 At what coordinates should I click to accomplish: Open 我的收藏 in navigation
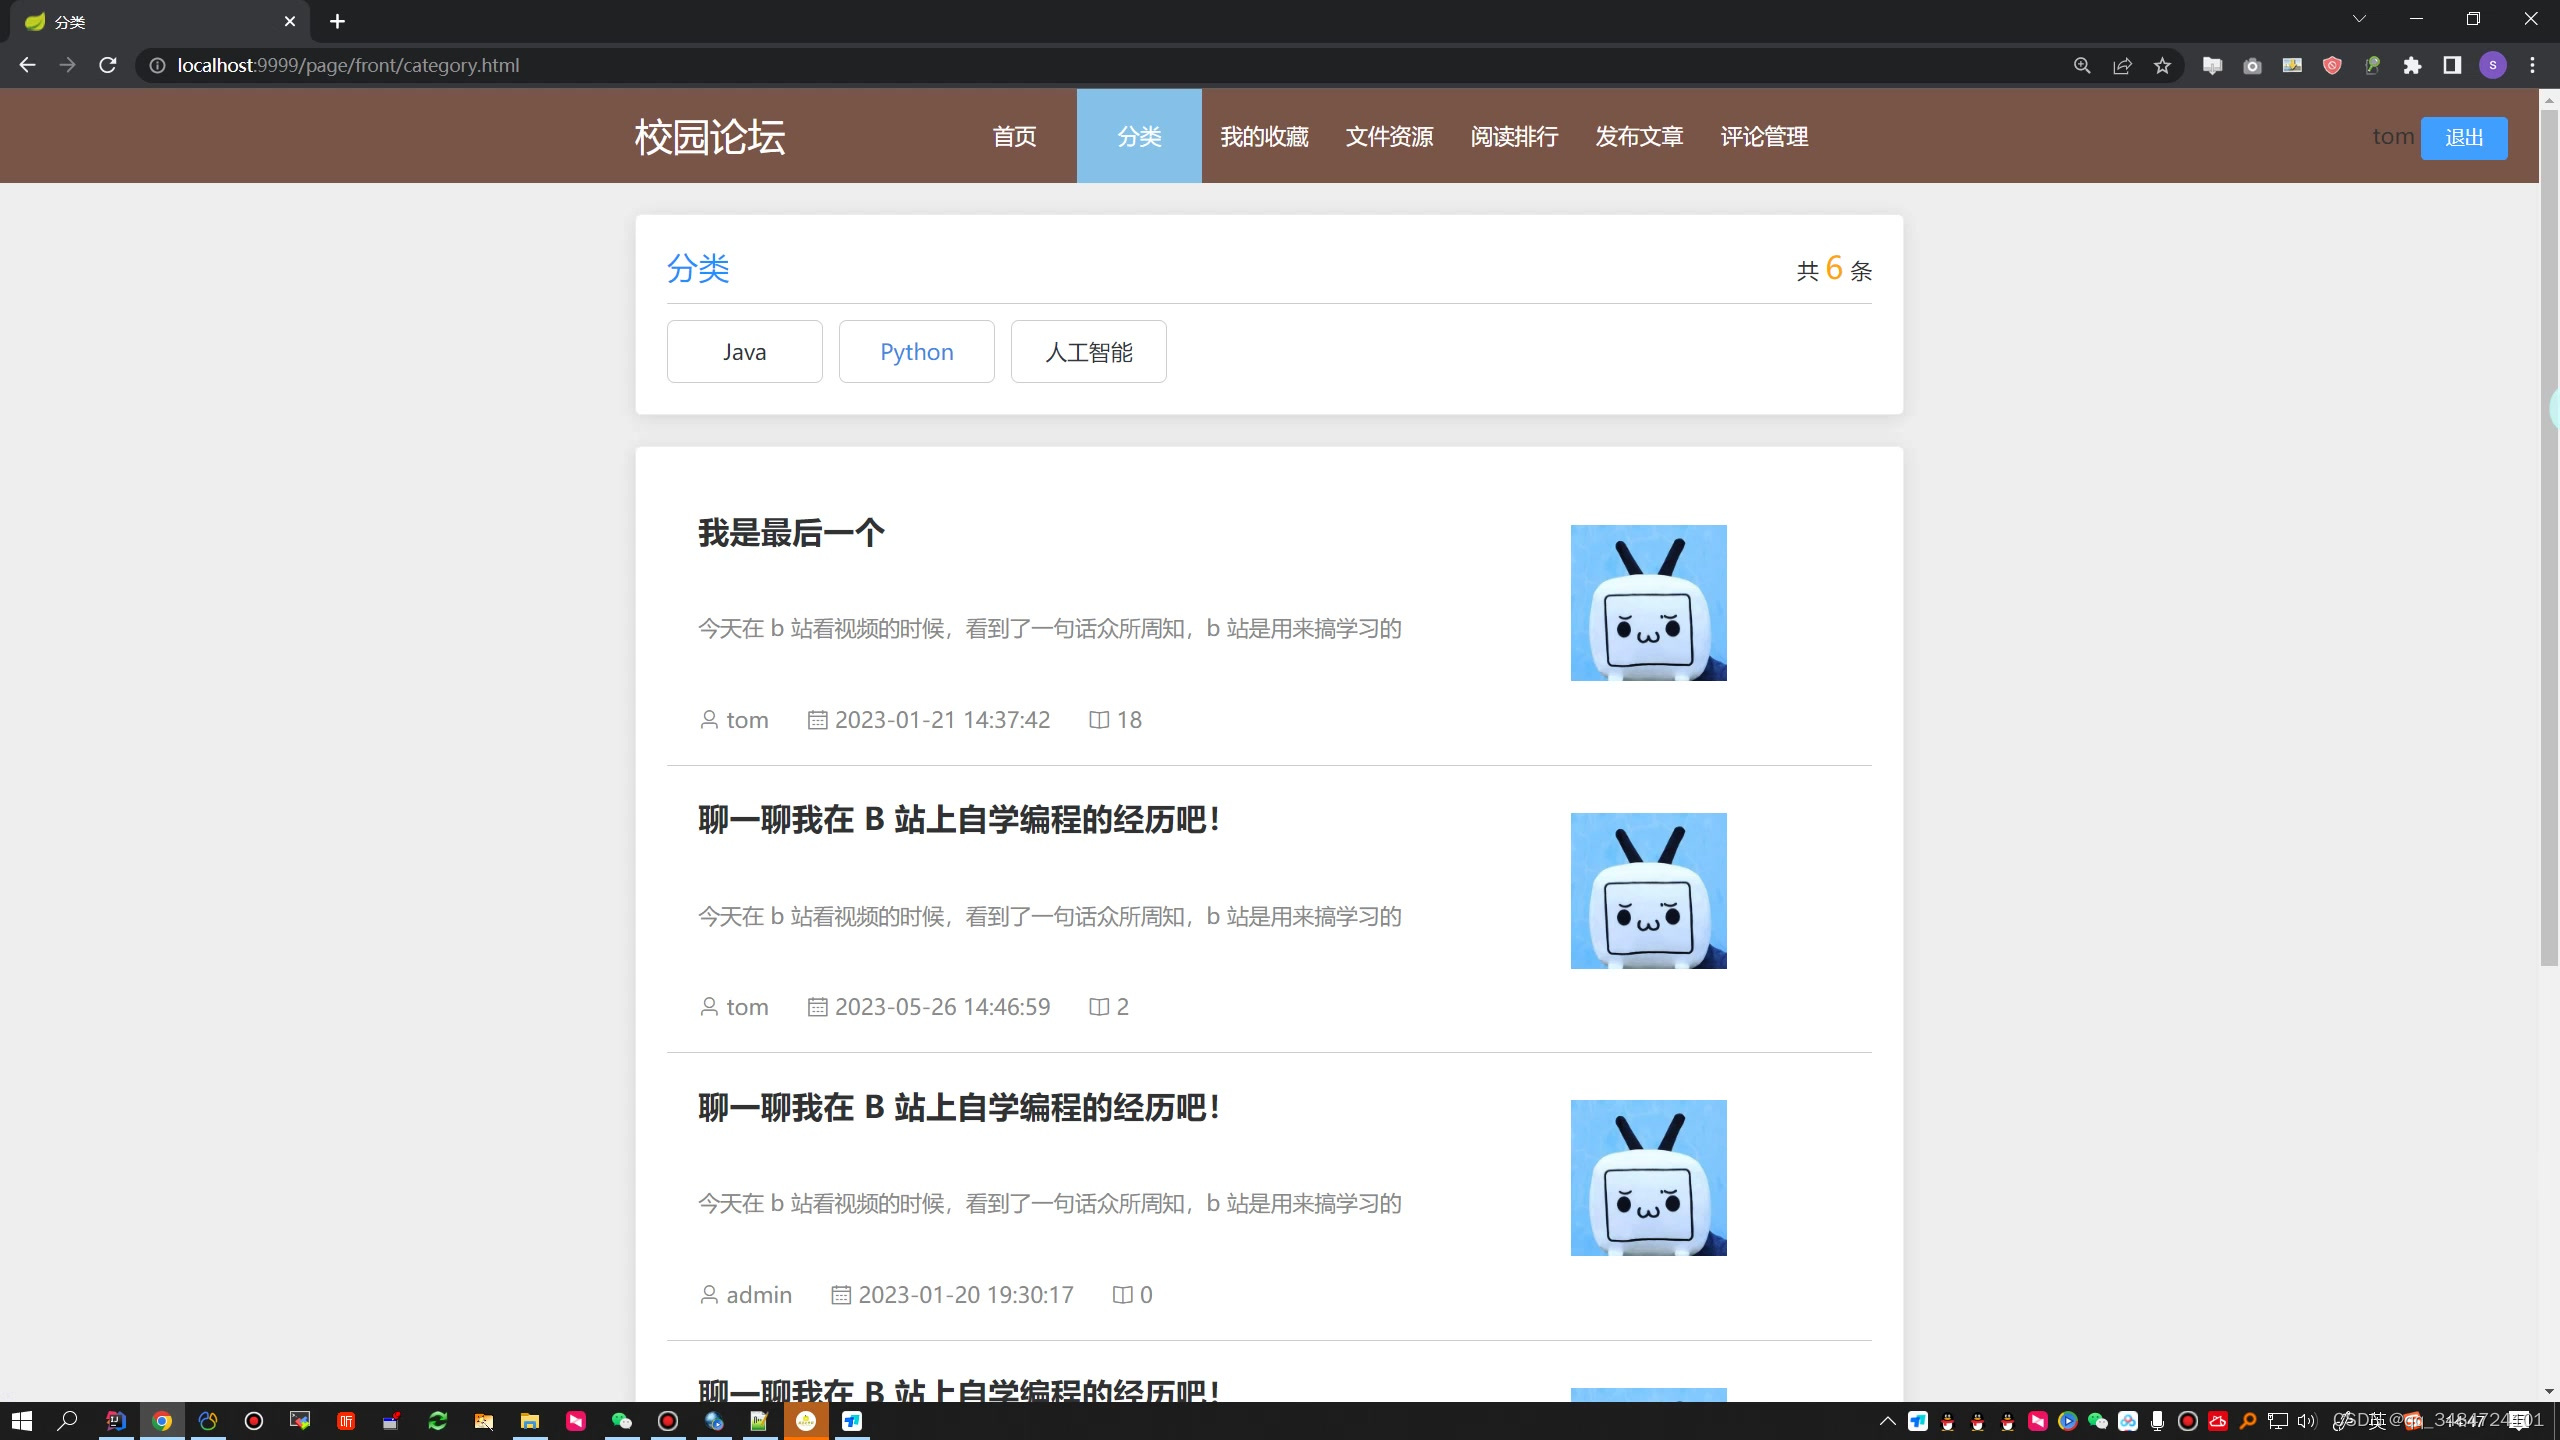pos(1264,136)
